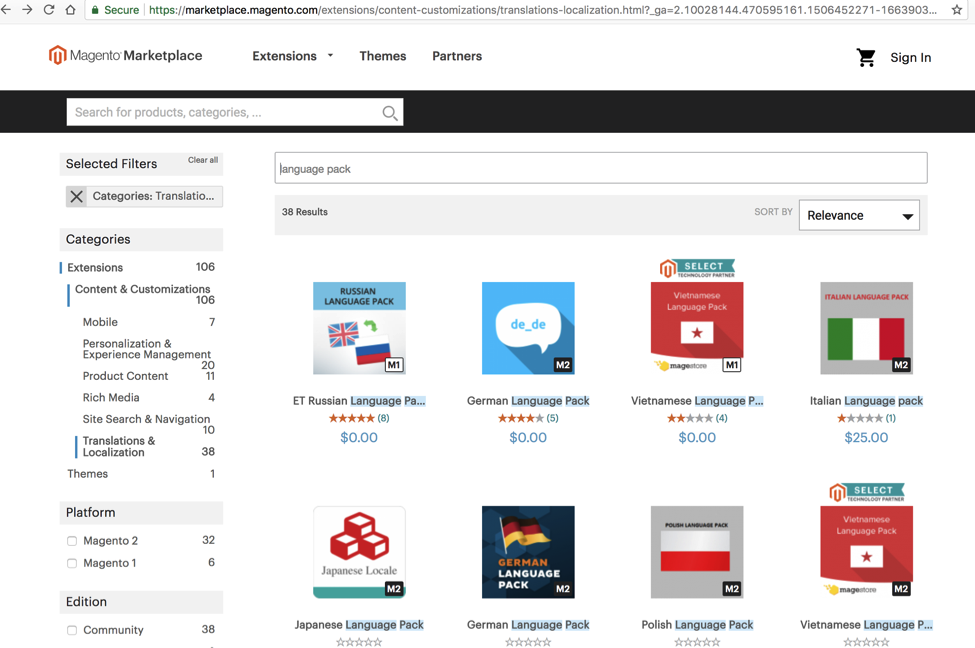This screenshot has width=975, height=648.
Task: Open the shopping cart
Action: pyautogui.click(x=865, y=57)
